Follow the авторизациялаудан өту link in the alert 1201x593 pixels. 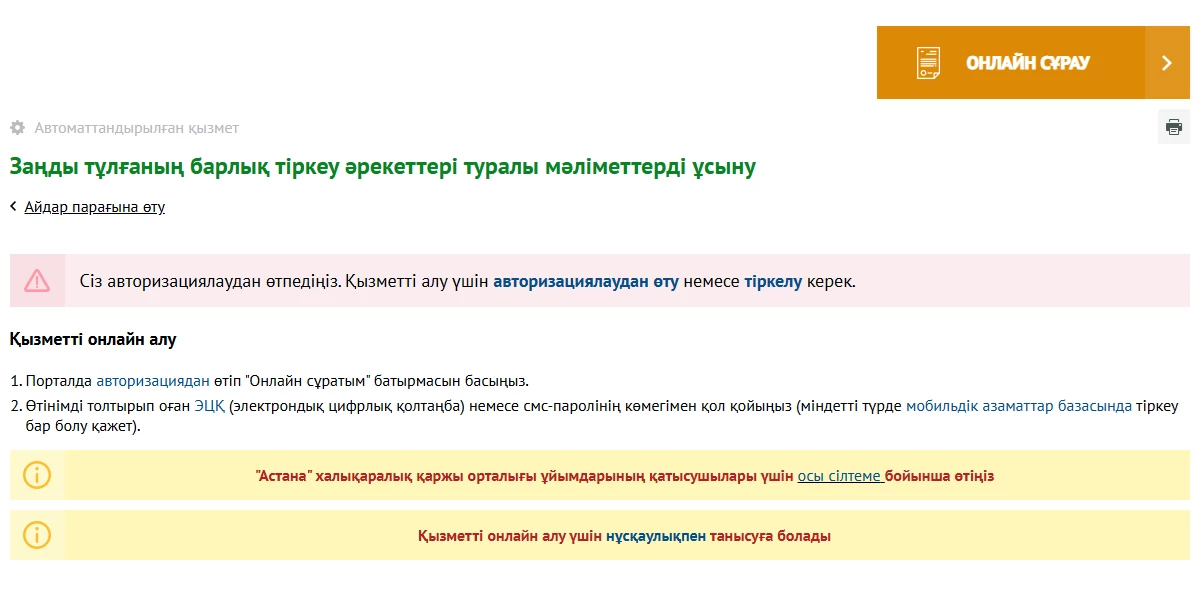tap(586, 282)
